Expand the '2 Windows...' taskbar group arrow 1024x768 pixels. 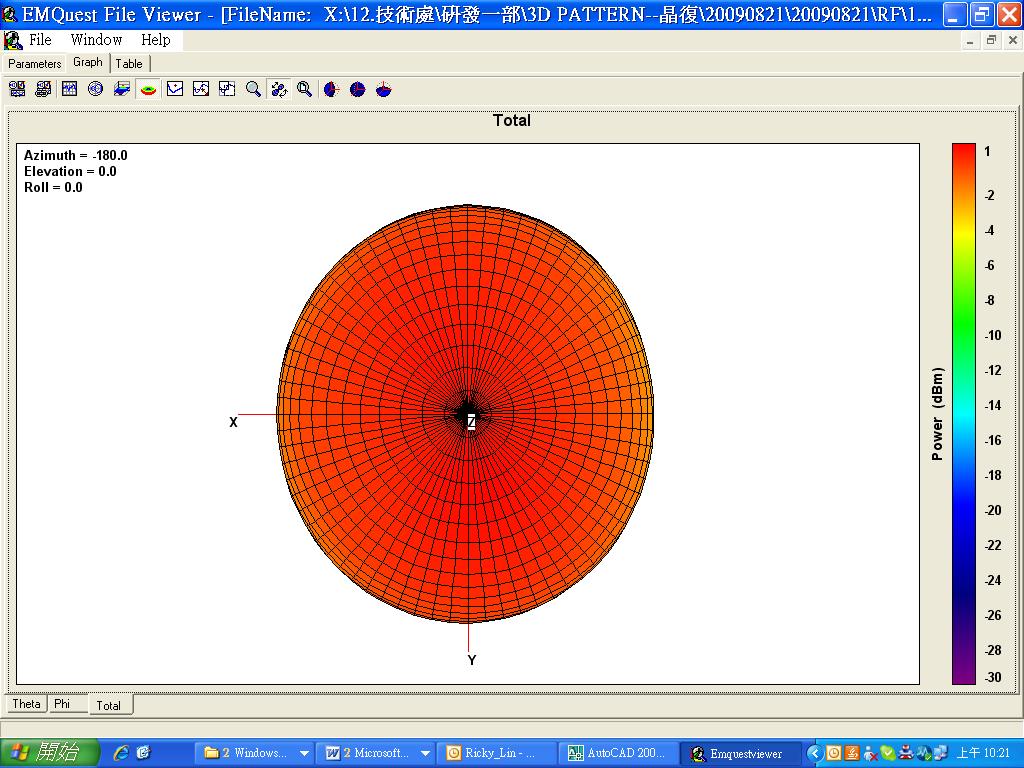[304, 753]
